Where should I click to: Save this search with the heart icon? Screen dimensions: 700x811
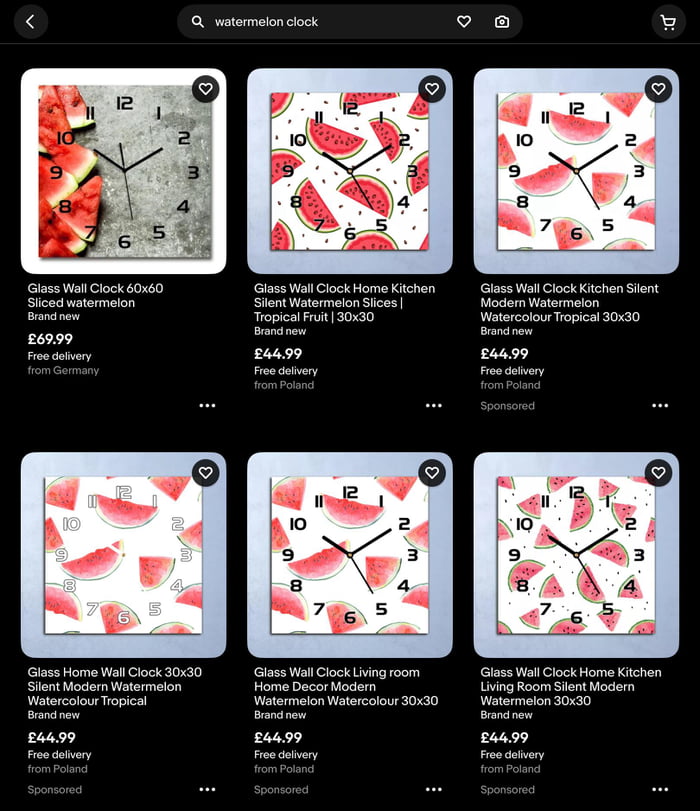pos(464,22)
